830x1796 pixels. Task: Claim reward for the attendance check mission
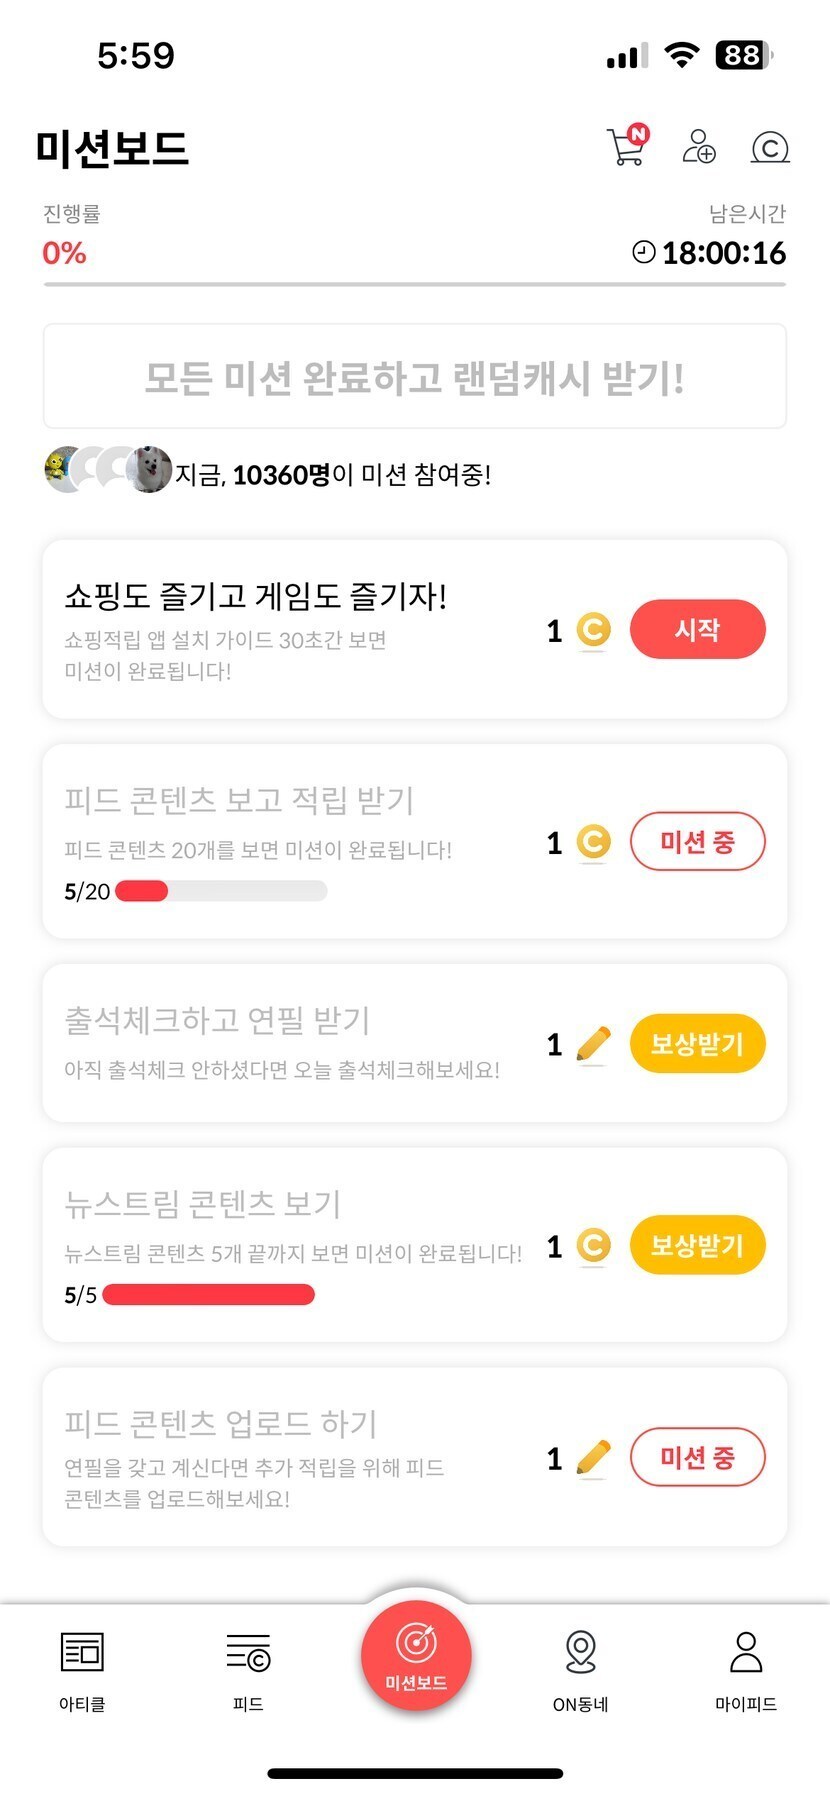697,1044
